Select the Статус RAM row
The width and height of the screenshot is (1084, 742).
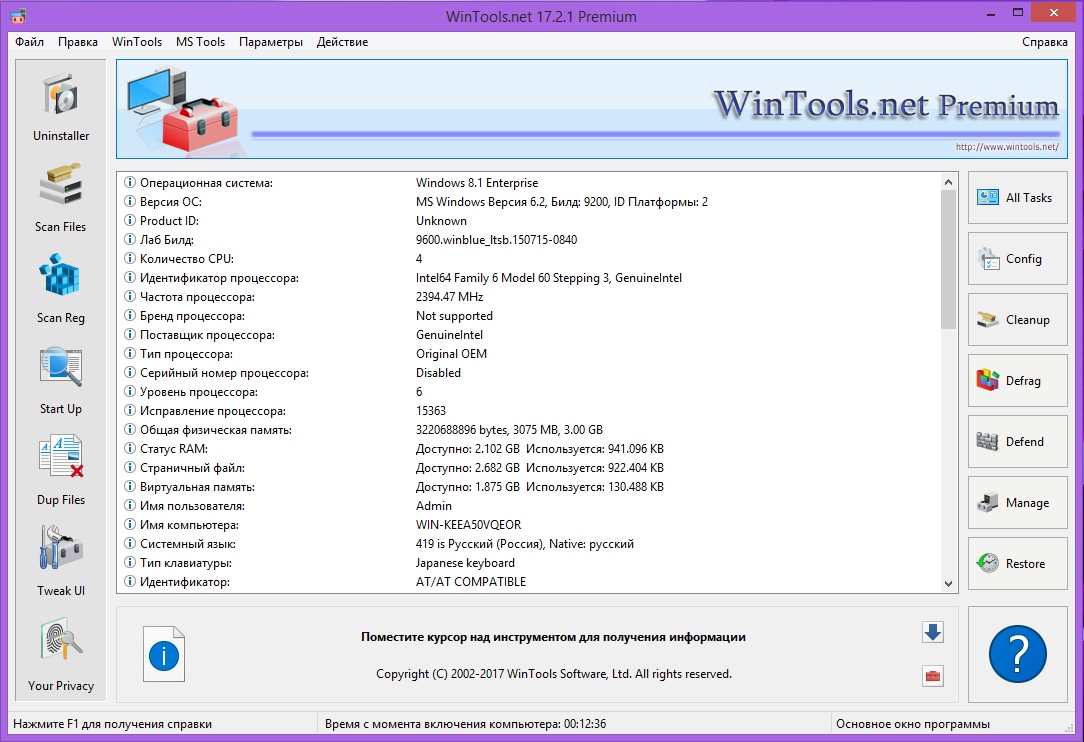pos(529,449)
